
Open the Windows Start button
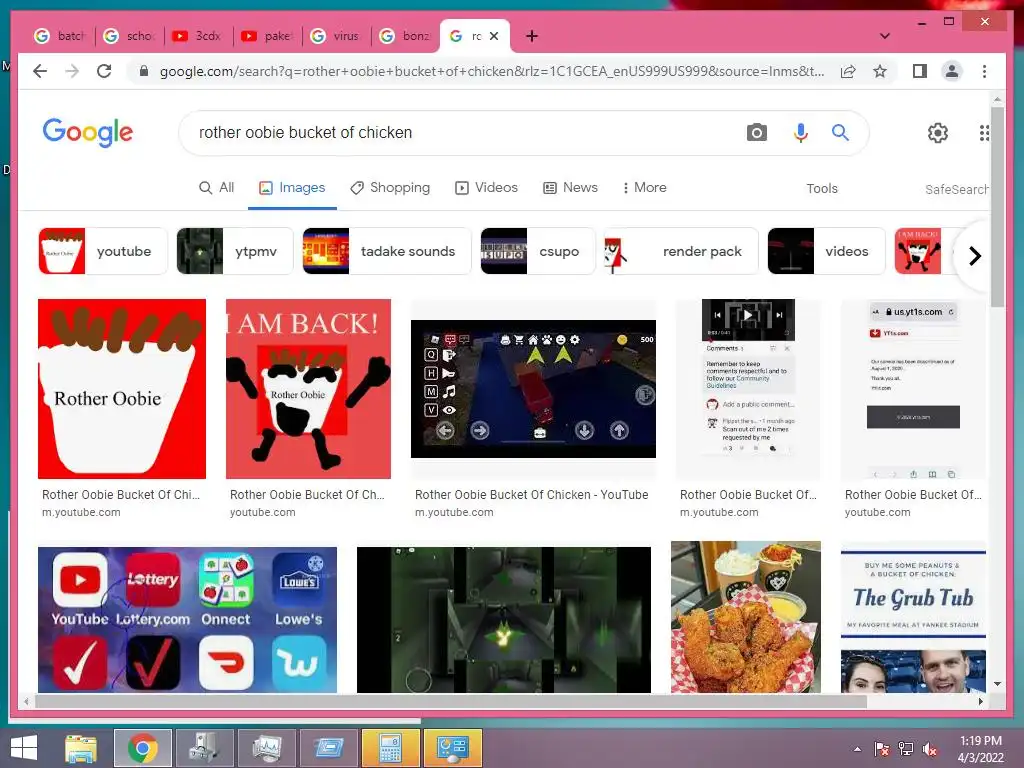point(24,748)
